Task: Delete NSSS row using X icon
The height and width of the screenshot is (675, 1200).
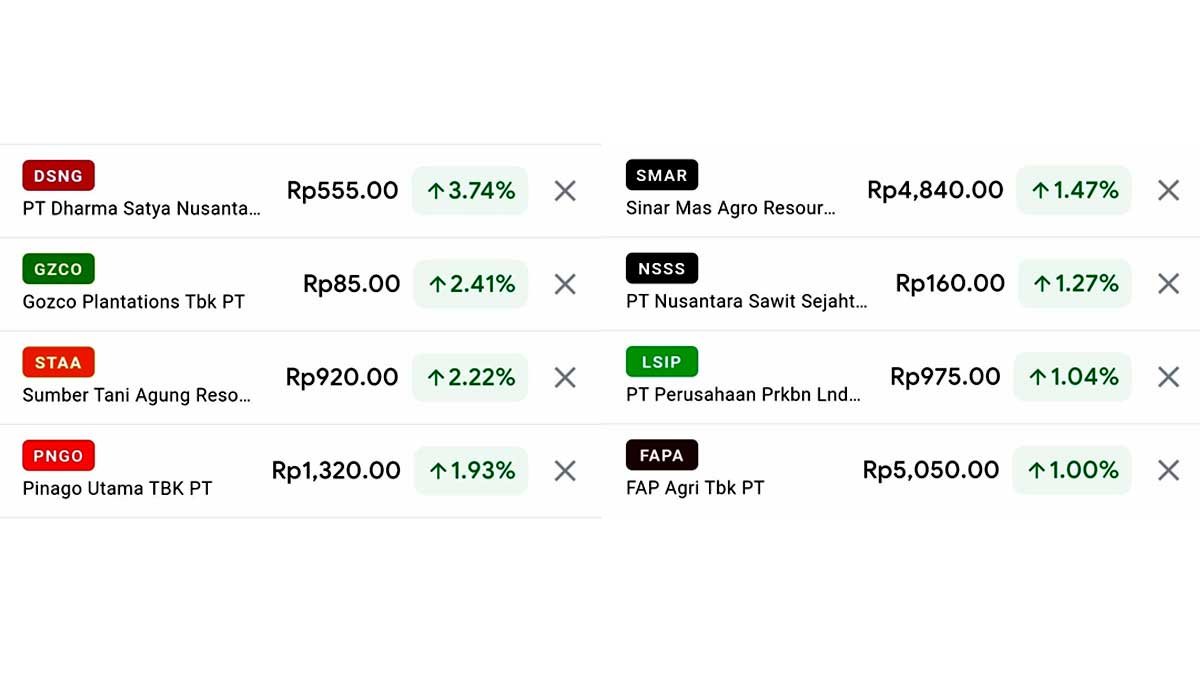Action: 1168,284
